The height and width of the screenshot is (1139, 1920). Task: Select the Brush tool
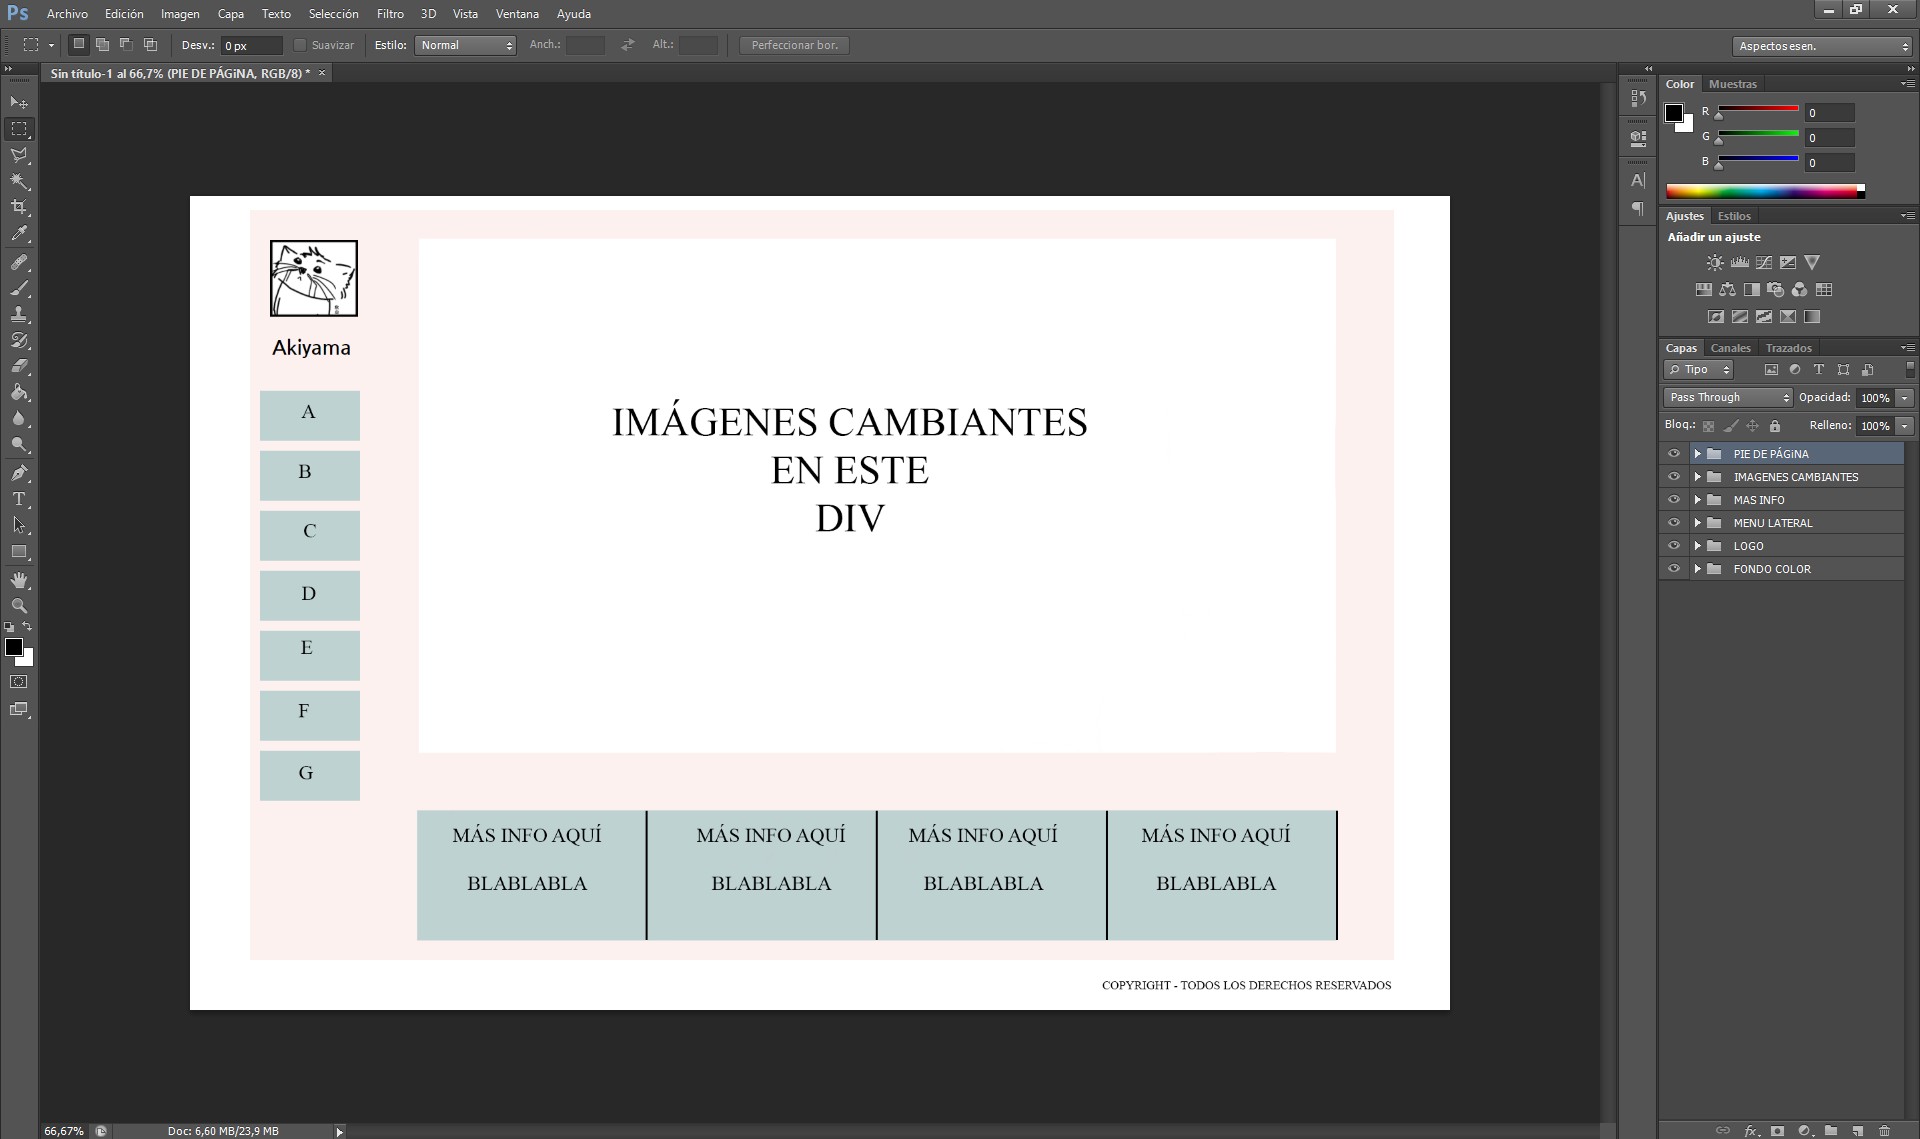coord(19,288)
